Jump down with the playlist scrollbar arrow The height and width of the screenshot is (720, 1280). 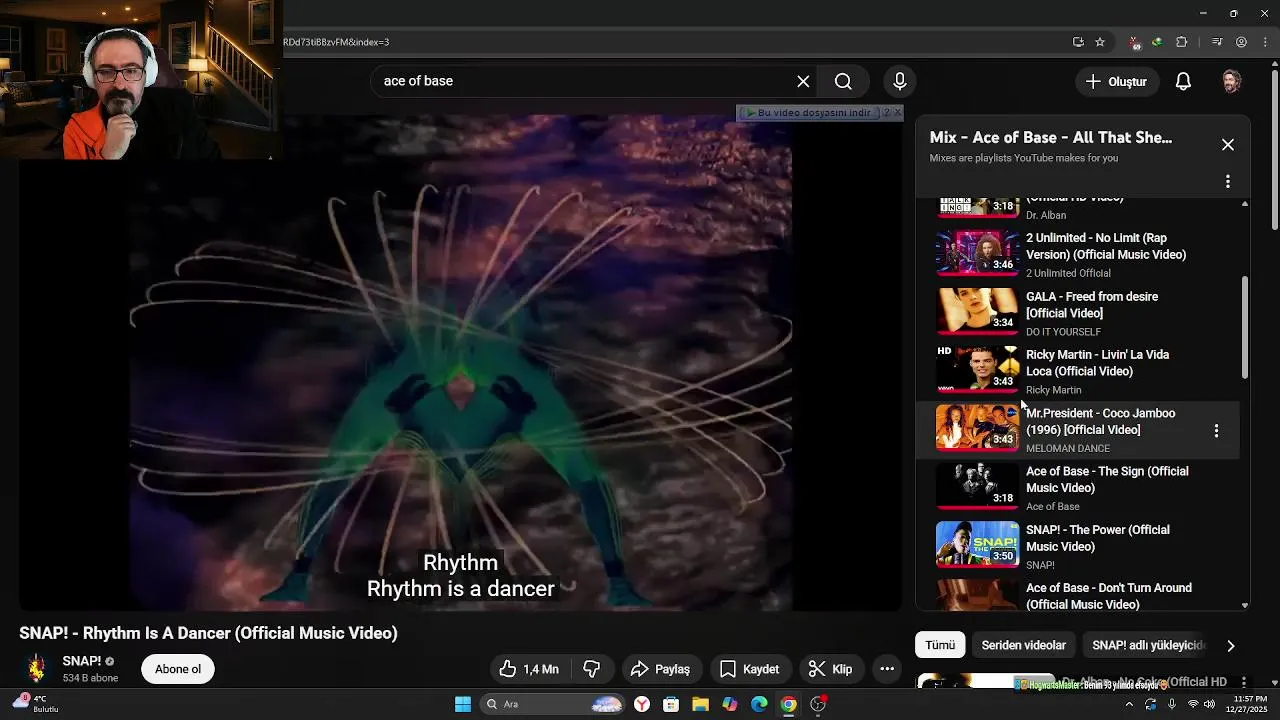[1245, 605]
